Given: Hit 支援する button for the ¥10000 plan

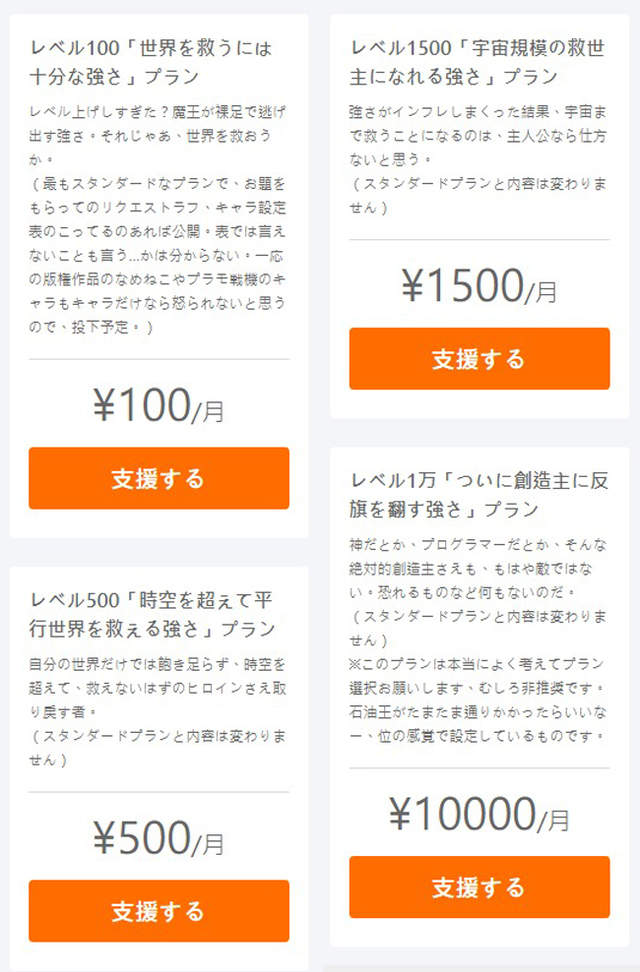Looking at the screenshot, I should (x=479, y=887).
